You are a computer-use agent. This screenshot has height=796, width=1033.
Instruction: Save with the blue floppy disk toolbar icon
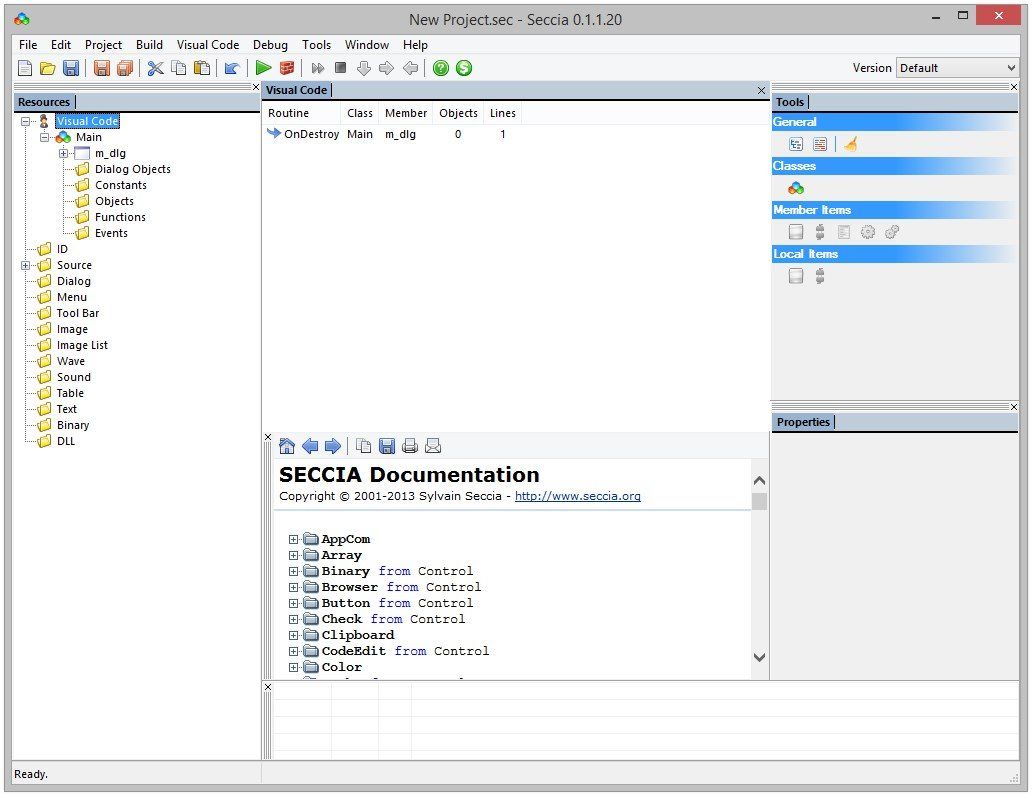[x=70, y=68]
